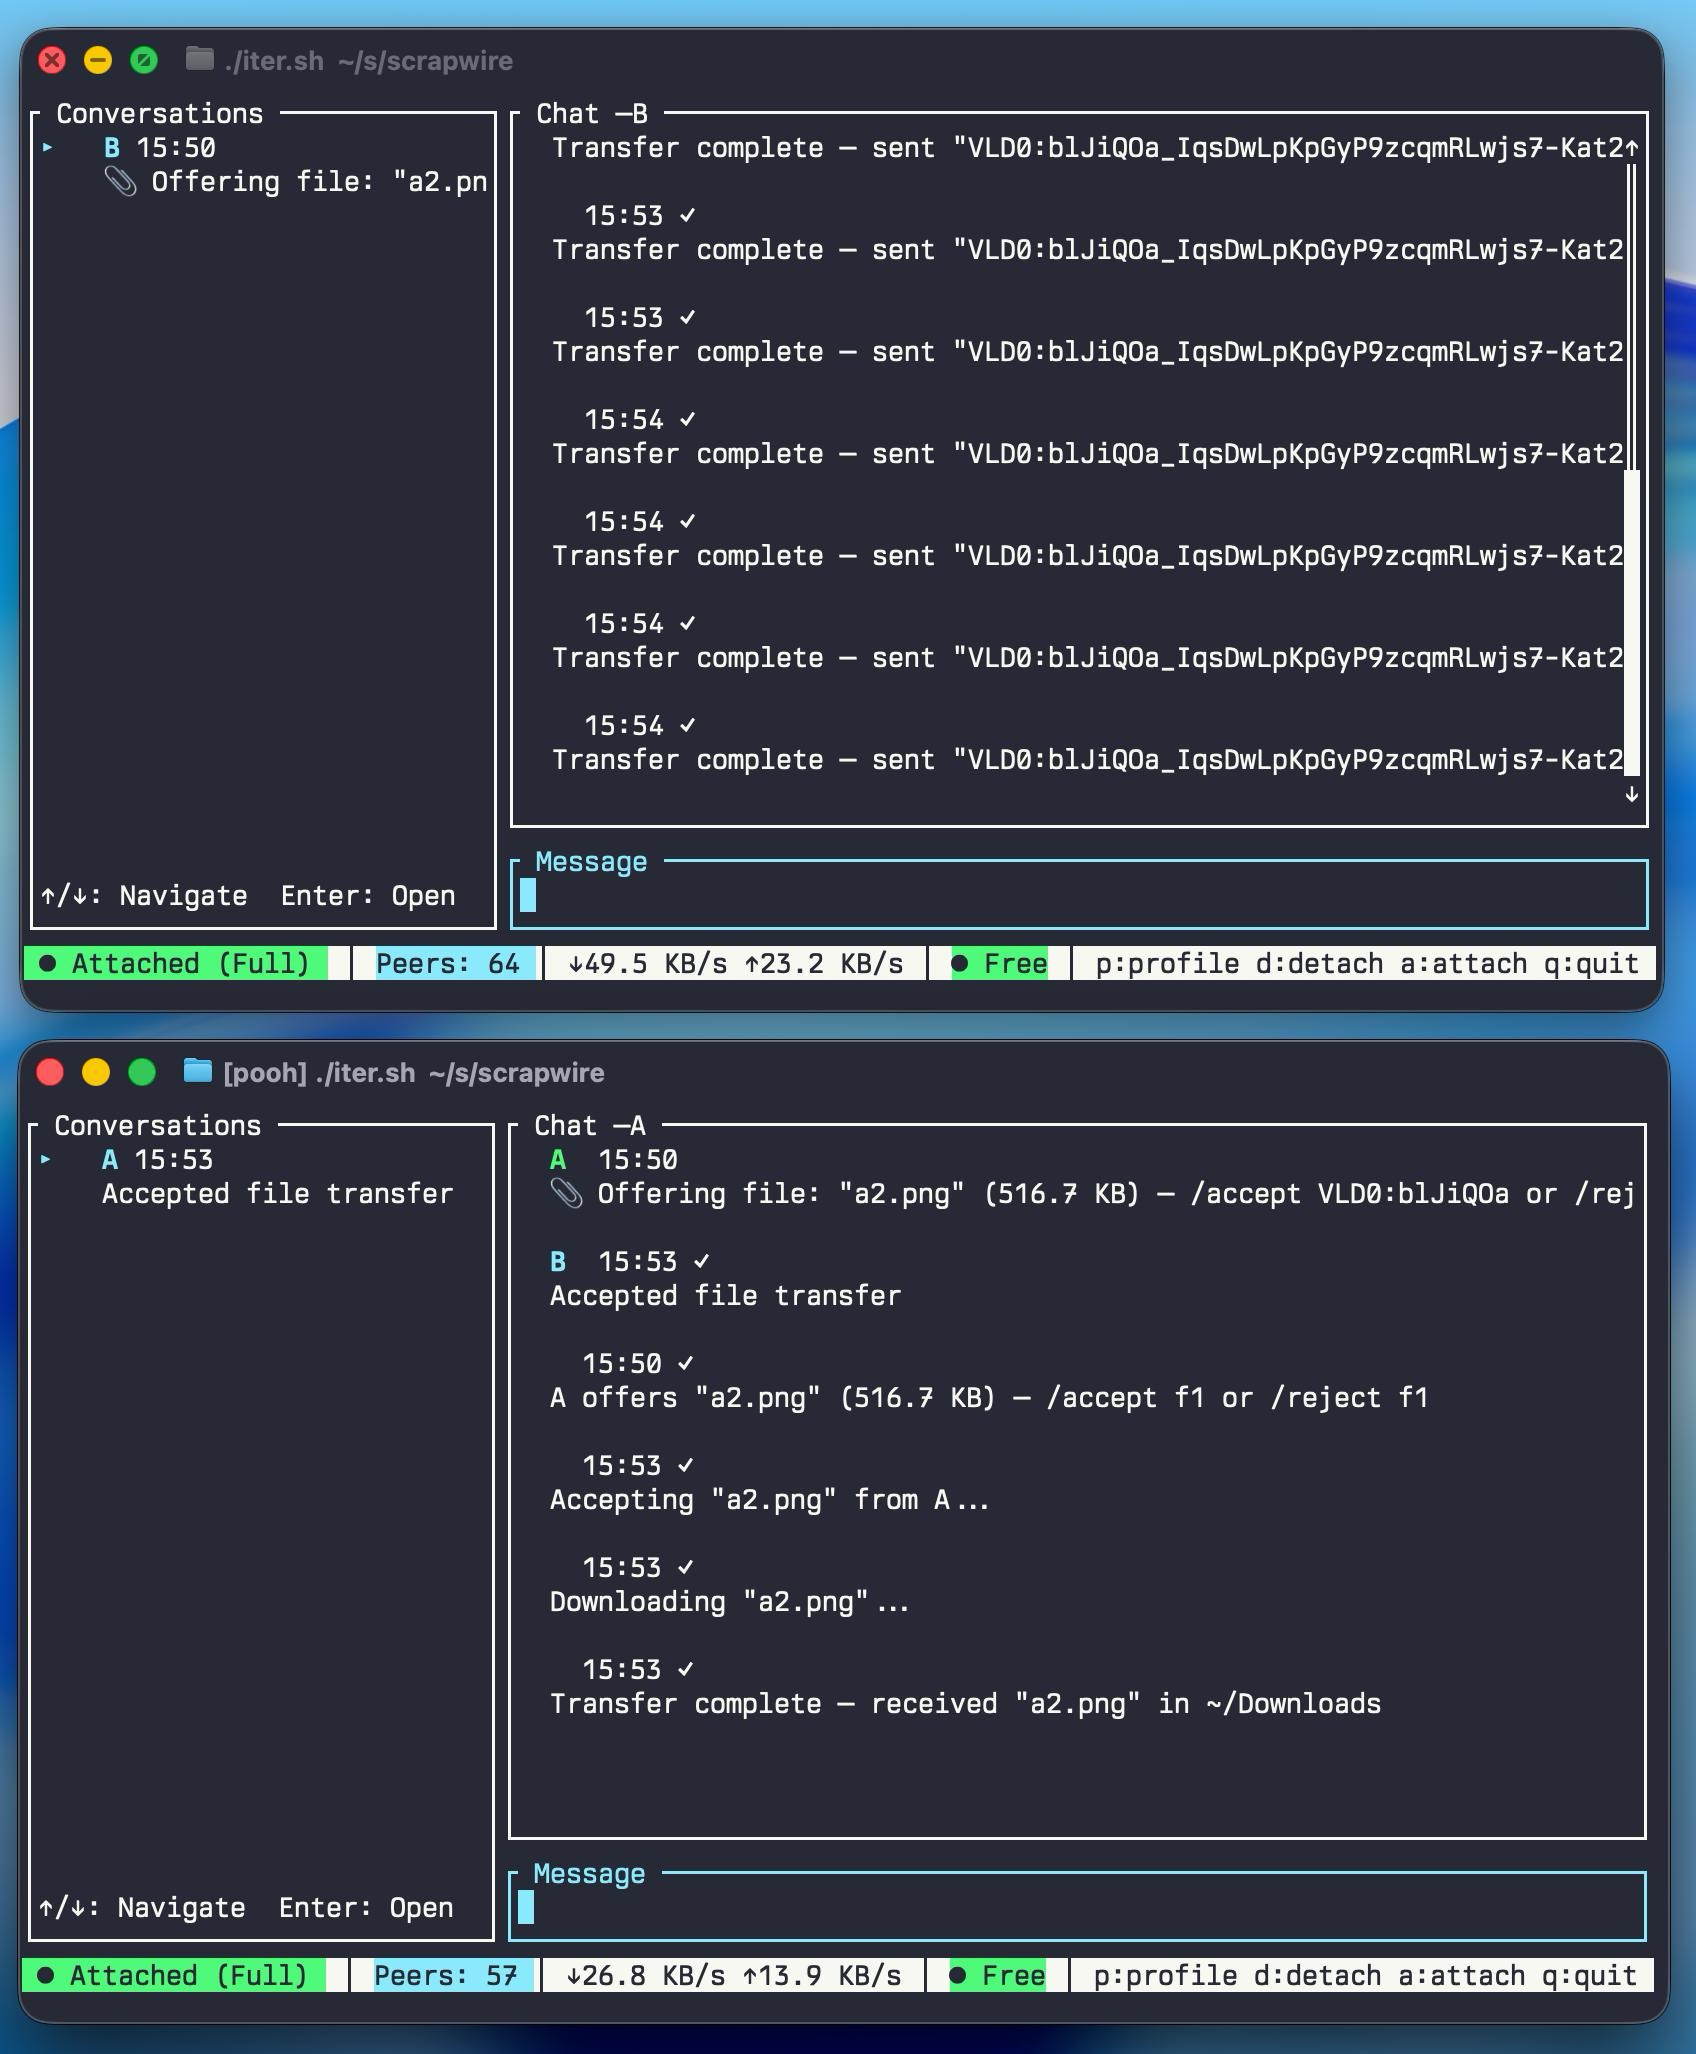Click the Chat B scrollbar thumb
Screen dimensions: 1696x2054
1632,620
